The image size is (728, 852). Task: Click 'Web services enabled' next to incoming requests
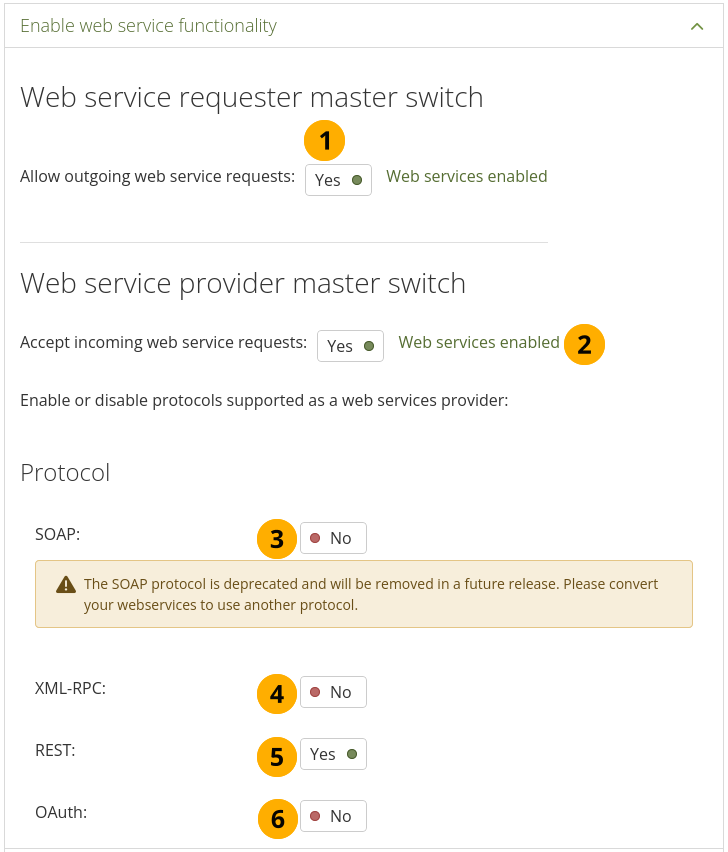[479, 342]
